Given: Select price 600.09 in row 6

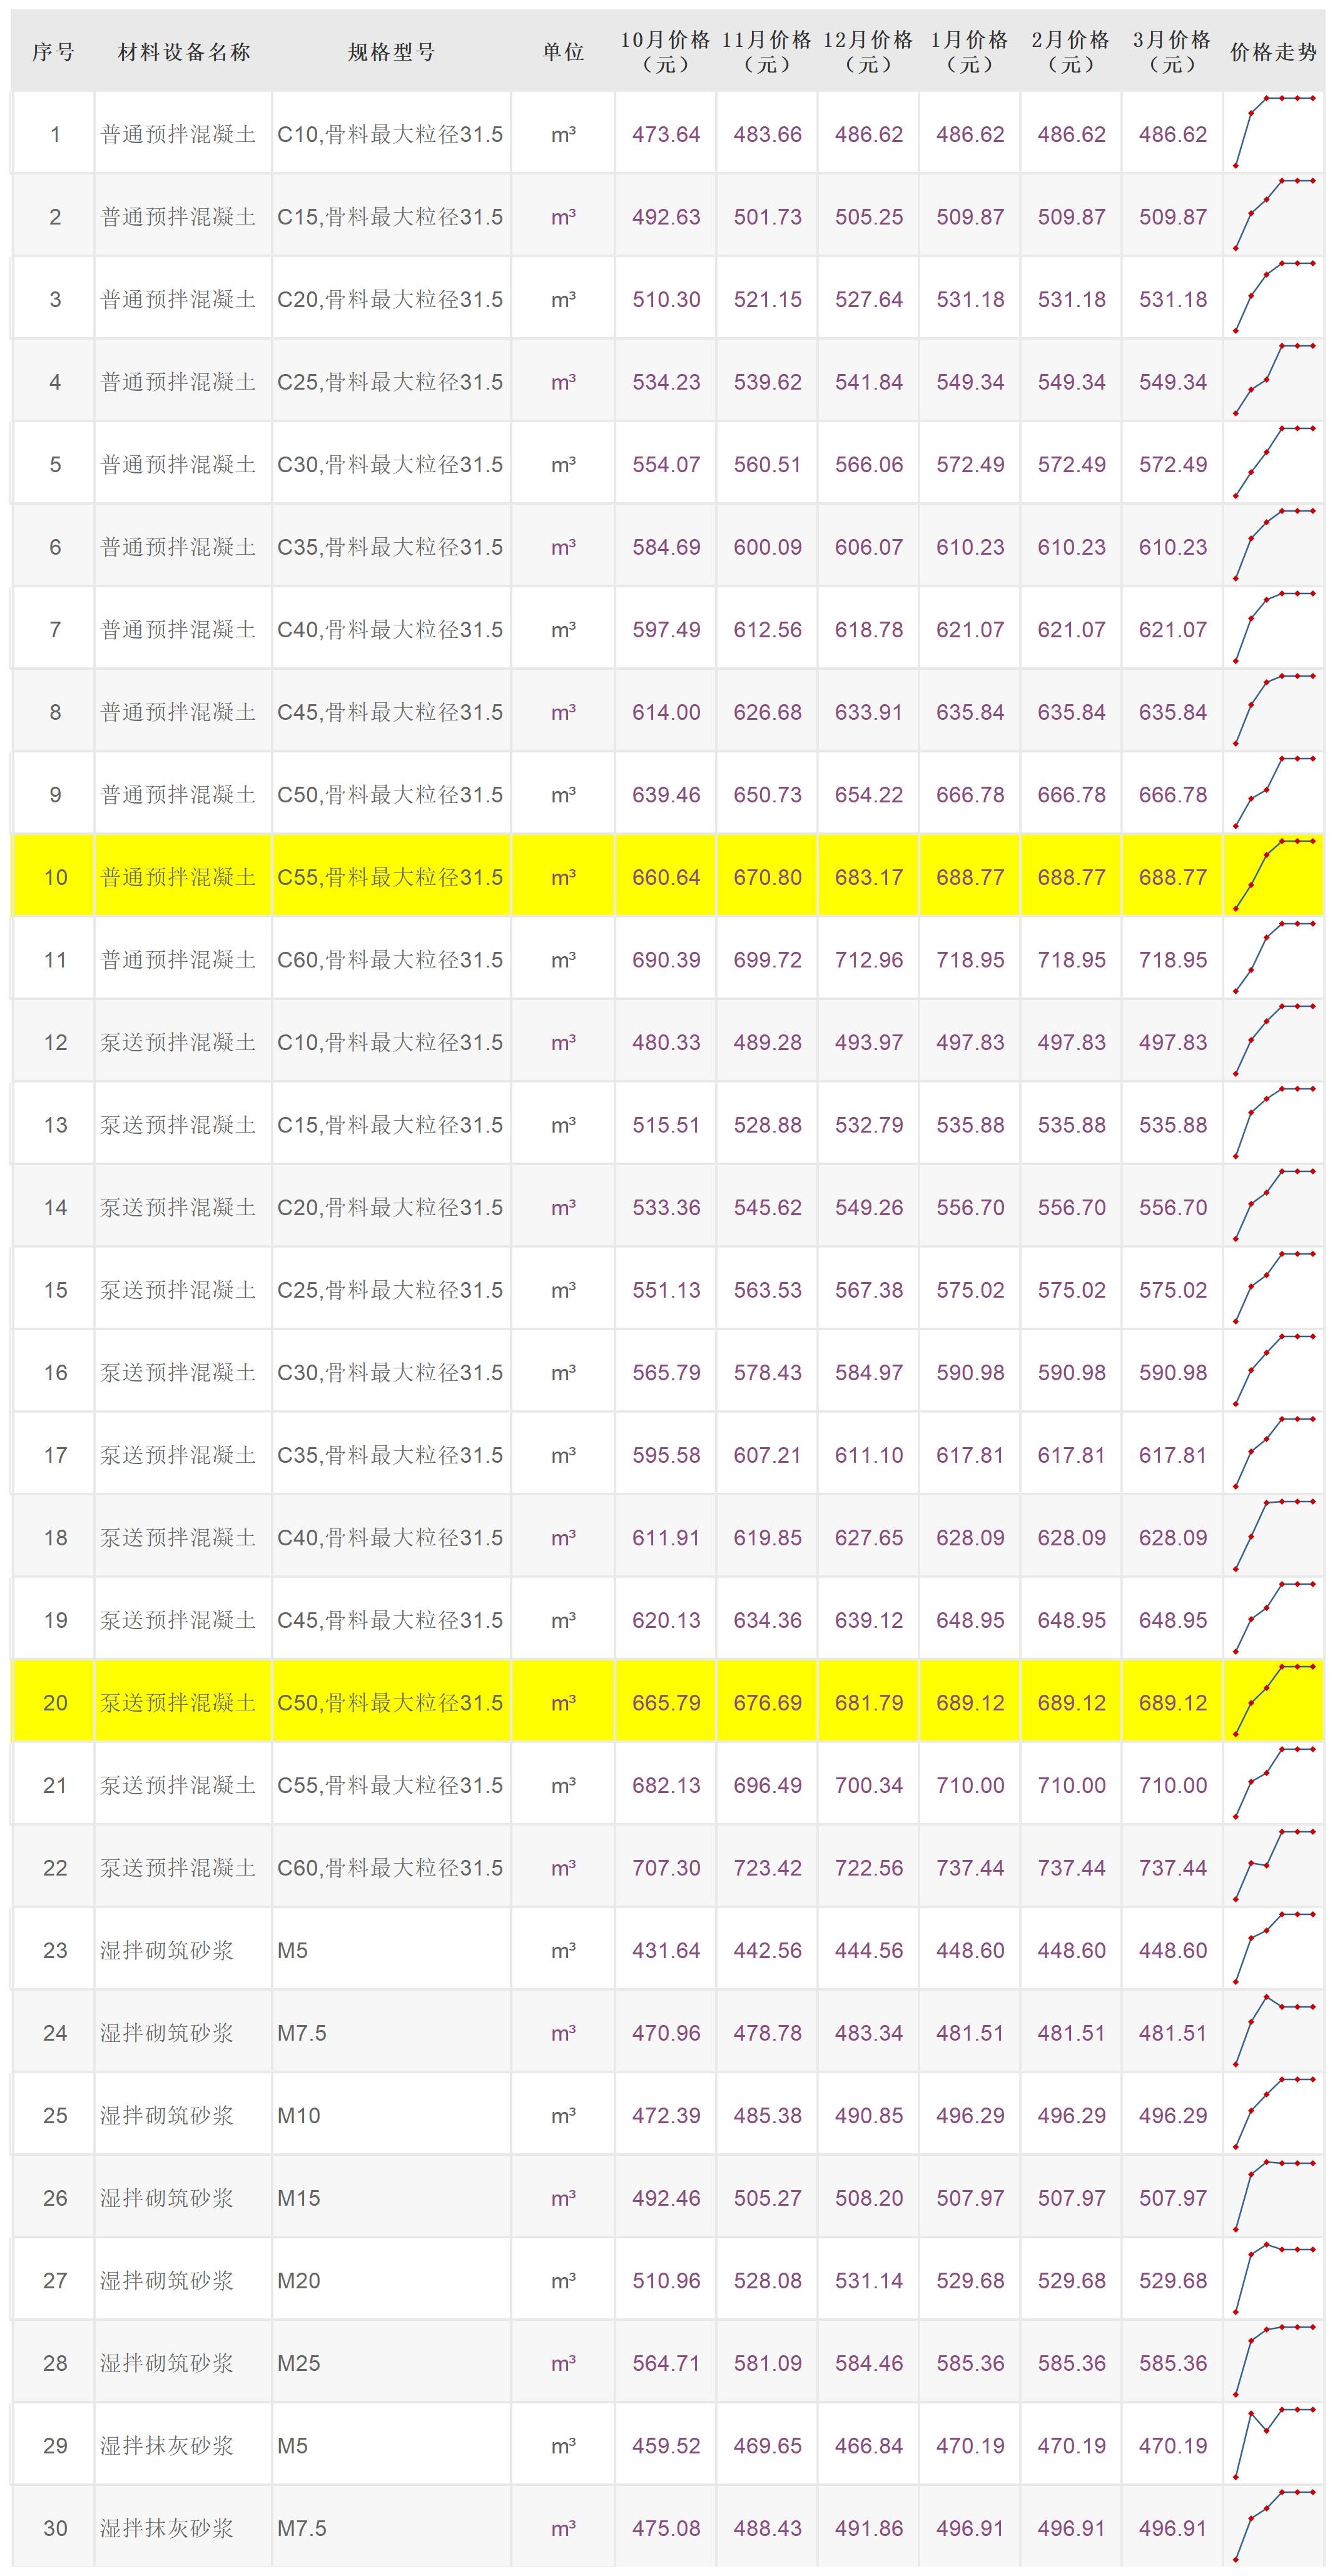Looking at the screenshot, I should click(x=767, y=547).
